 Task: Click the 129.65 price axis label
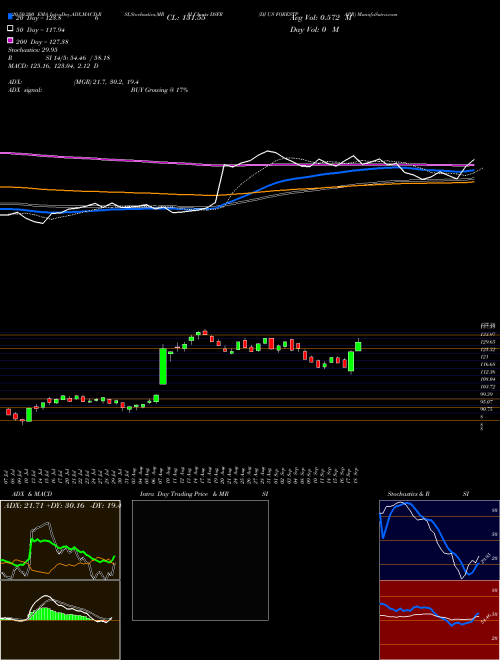(x=488, y=342)
